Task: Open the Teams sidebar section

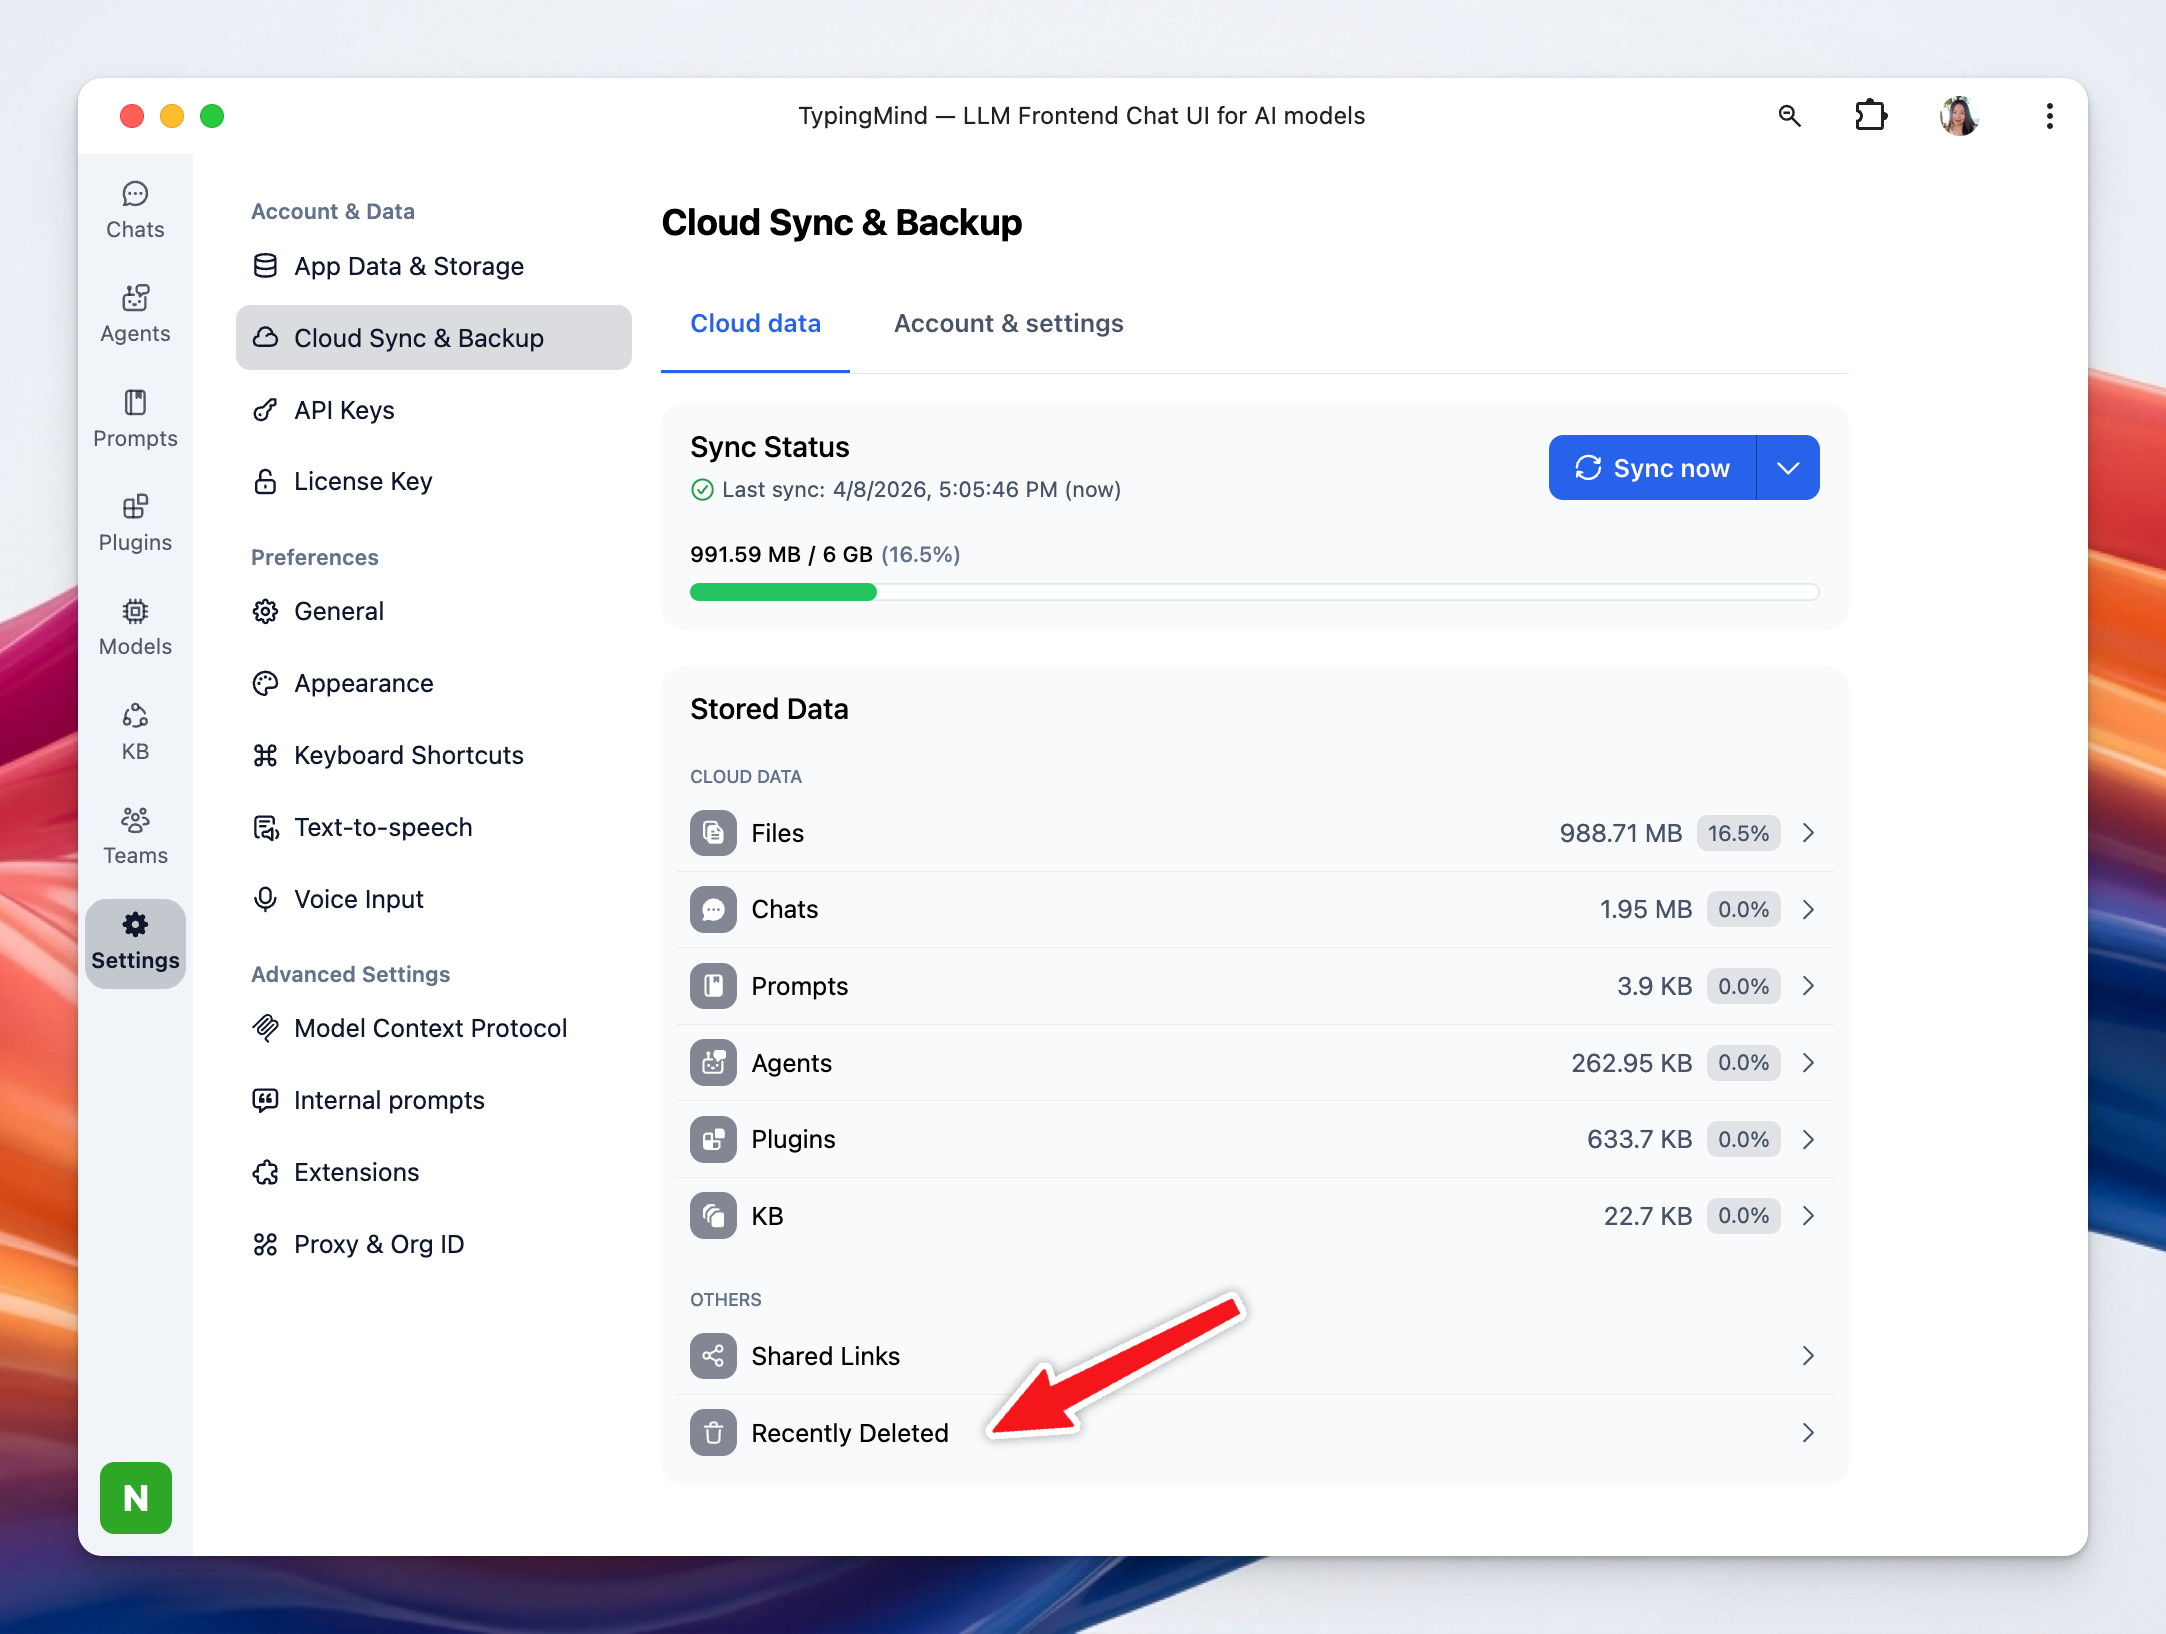Action: pos(135,835)
